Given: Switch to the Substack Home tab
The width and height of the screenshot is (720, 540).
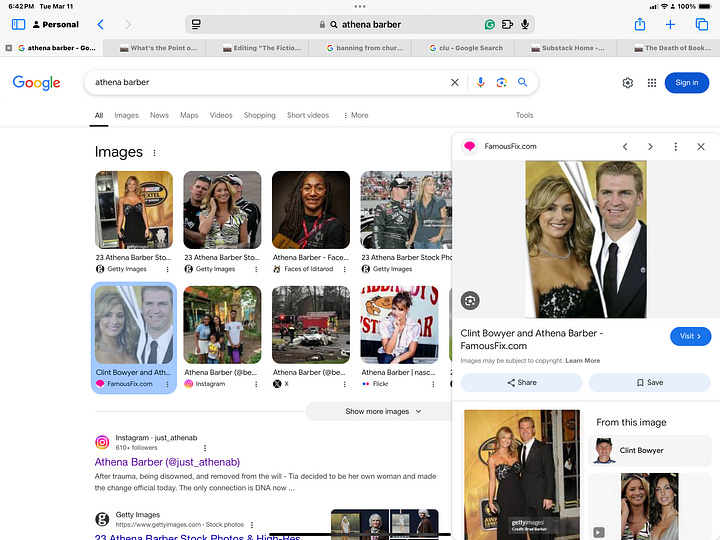Looking at the screenshot, I should [x=568, y=48].
